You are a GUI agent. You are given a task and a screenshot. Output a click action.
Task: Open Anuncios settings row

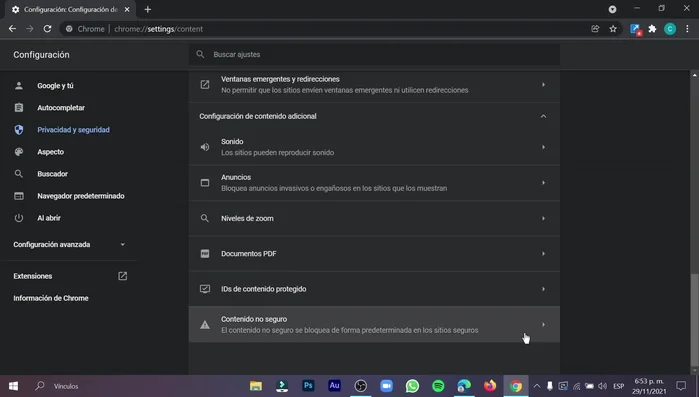tap(374, 183)
